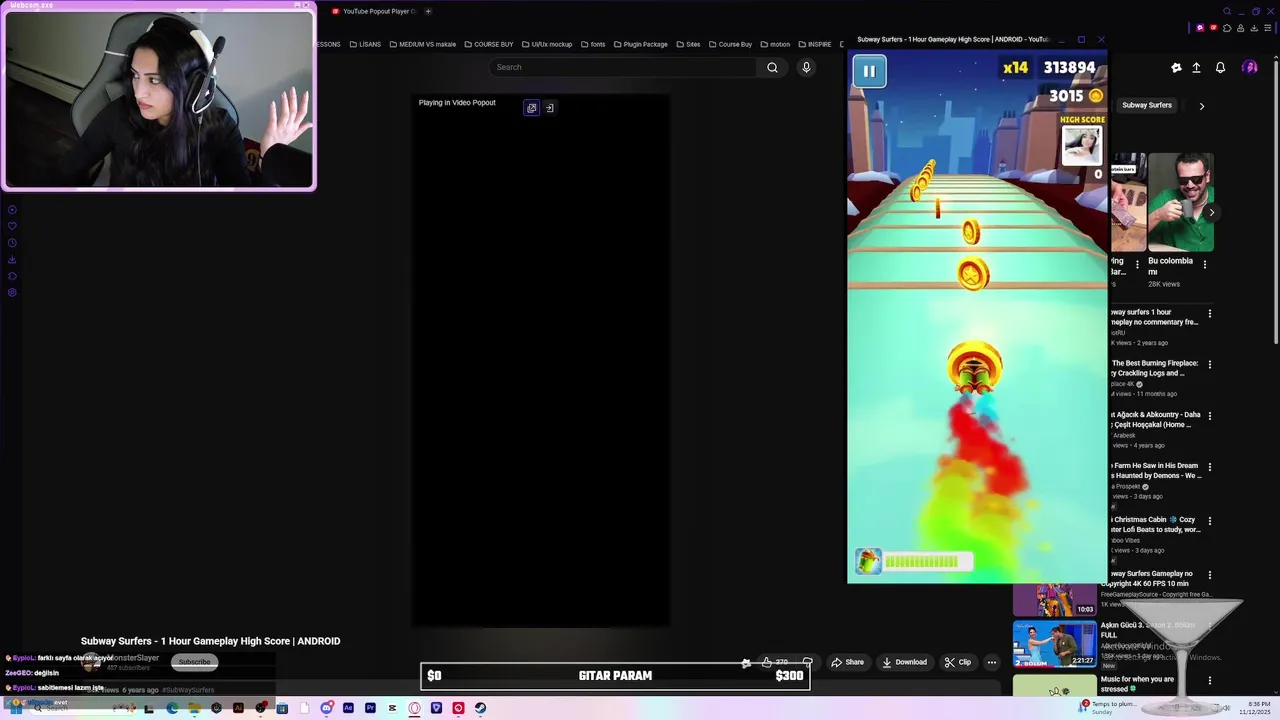Image resolution: width=1280 pixels, height=720 pixels.
Task: Open the 'Bu colombia mı' Short thumbnail
Action: click(1181, 202)
